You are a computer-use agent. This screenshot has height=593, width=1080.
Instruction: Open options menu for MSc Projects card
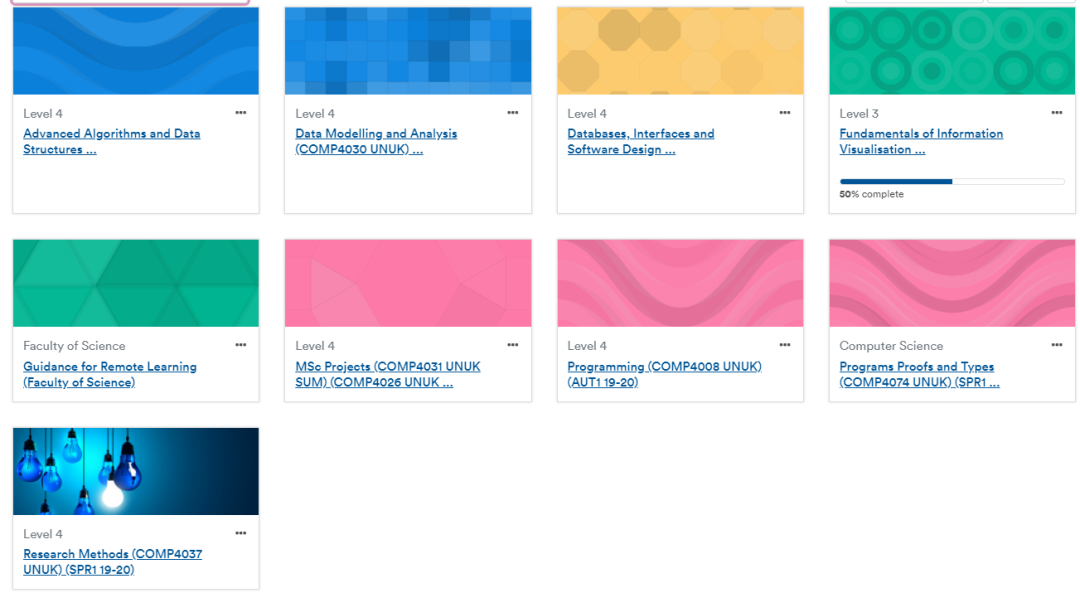tap(512, 345)
